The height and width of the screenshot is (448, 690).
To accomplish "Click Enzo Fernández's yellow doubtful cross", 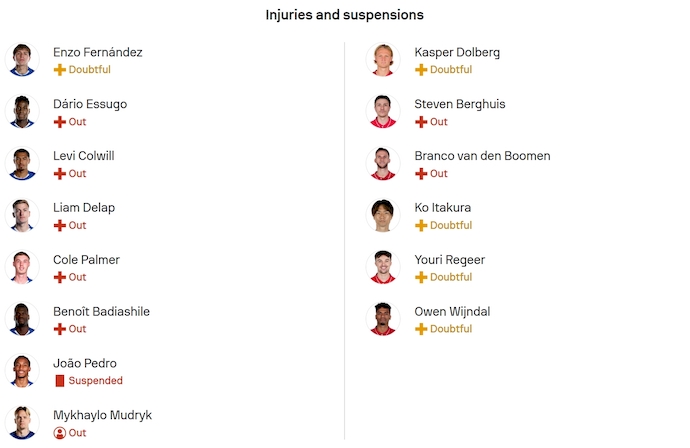I will click(60, 70).
